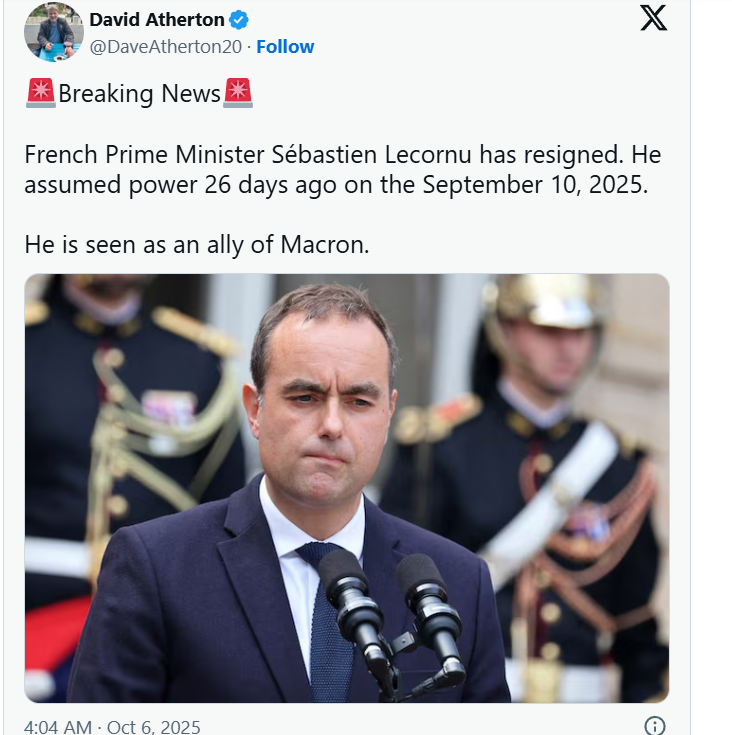
Task: Open the tweet's attached photo
Action: pos(346,488)
